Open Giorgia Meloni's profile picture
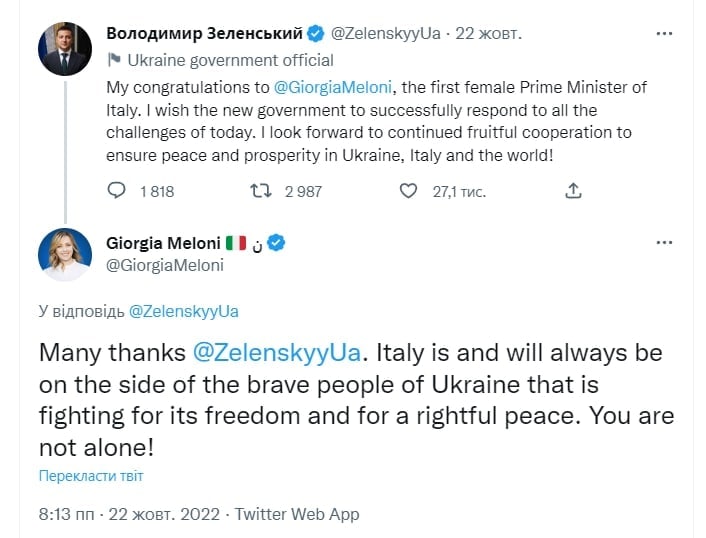The width and height of the screenshot is (706, 538). pos(65,254)
